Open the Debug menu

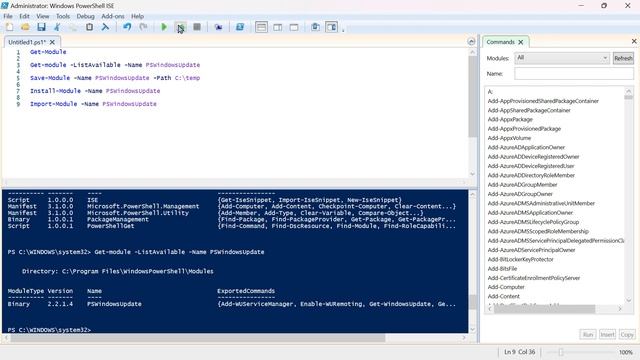(85, 16)
